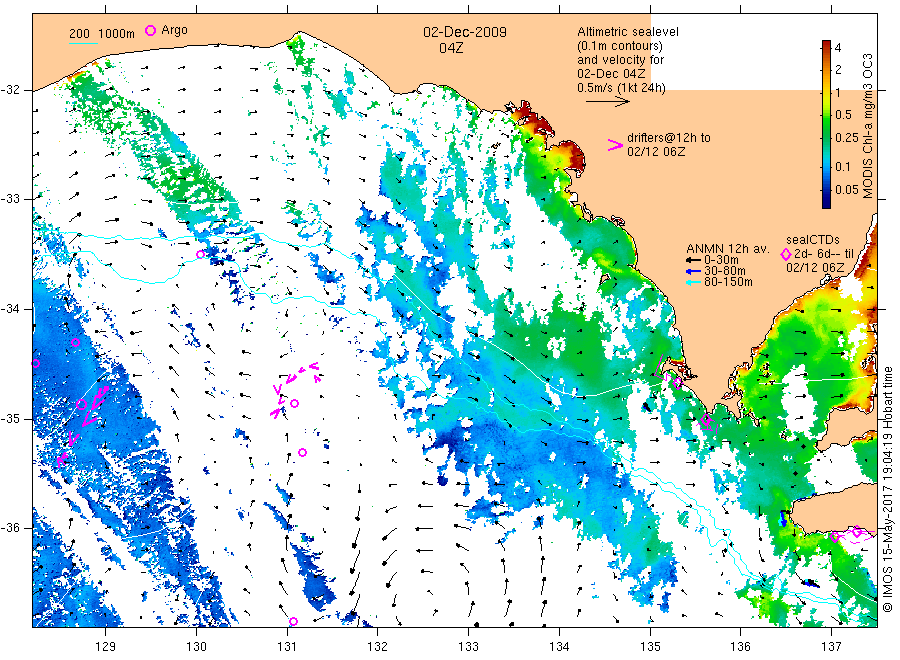Click the '04Z' time label under the date

point(451,48)
